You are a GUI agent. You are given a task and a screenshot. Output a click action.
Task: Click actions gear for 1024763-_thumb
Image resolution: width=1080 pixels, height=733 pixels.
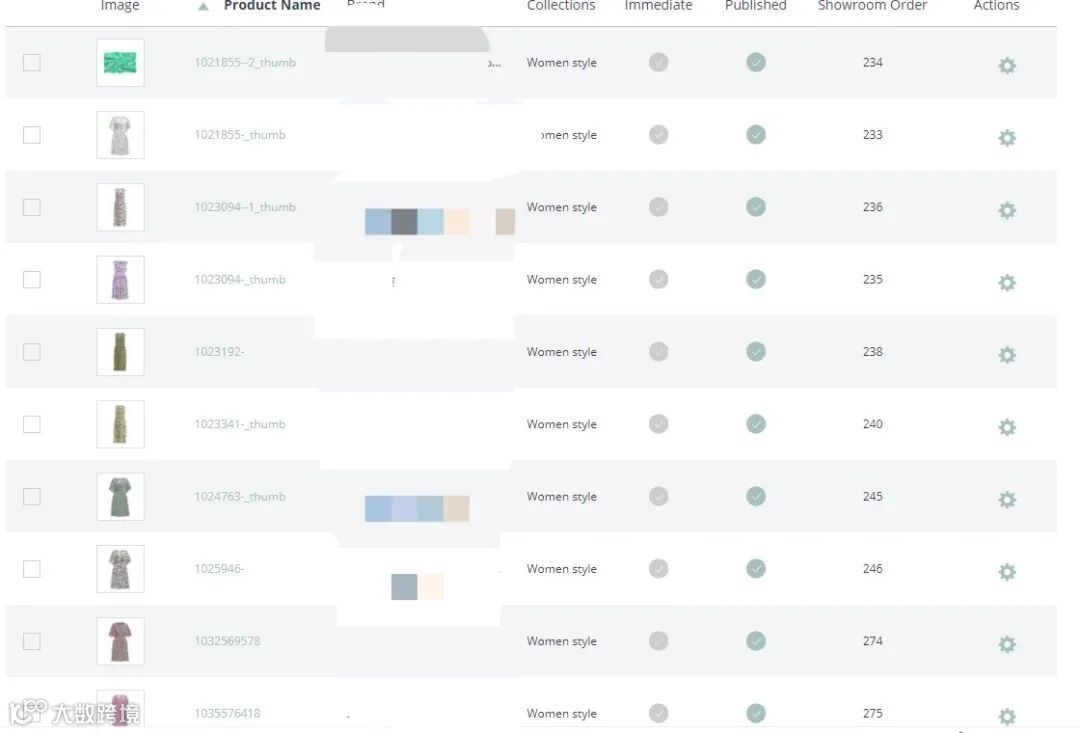click(x=1007, y=499)
